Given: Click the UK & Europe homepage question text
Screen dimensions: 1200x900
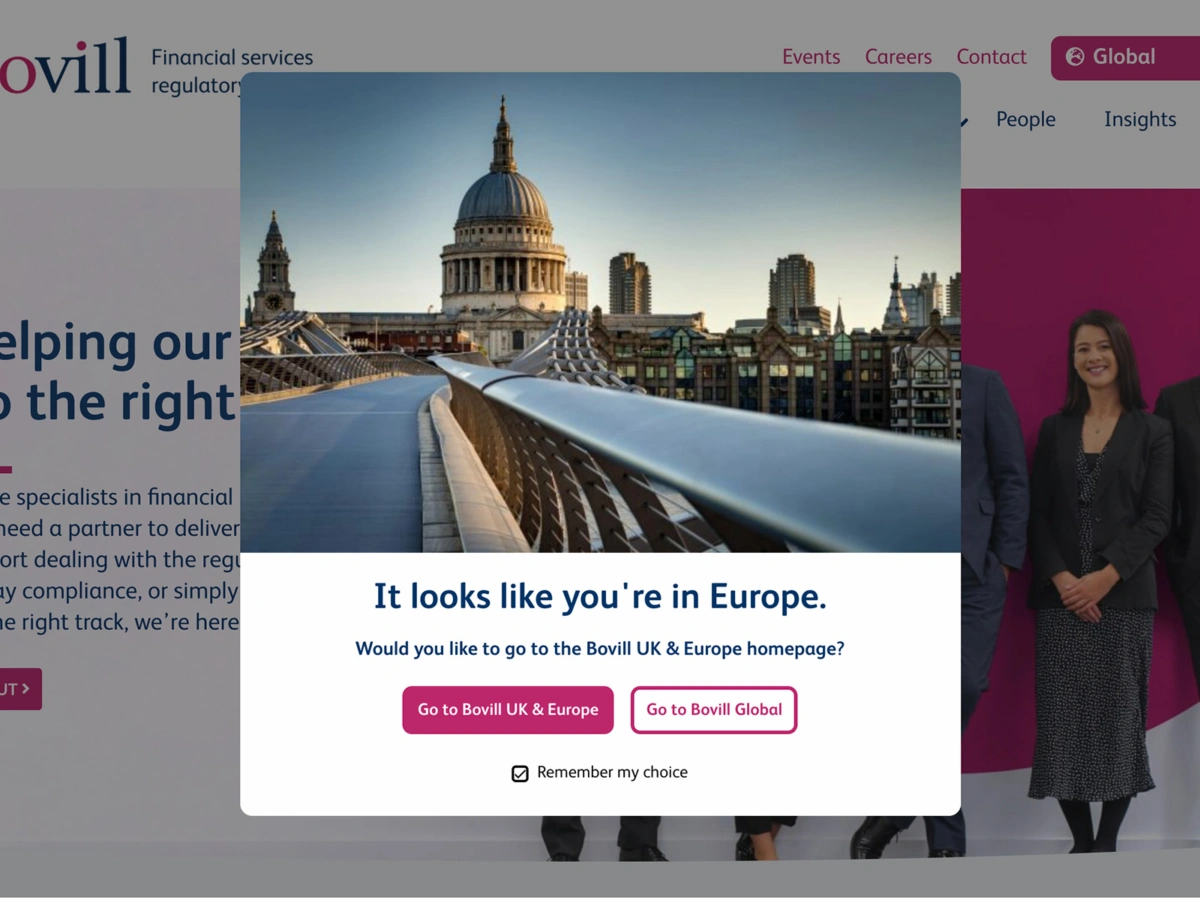Looking at the screenshot, I should coord(600,649).
